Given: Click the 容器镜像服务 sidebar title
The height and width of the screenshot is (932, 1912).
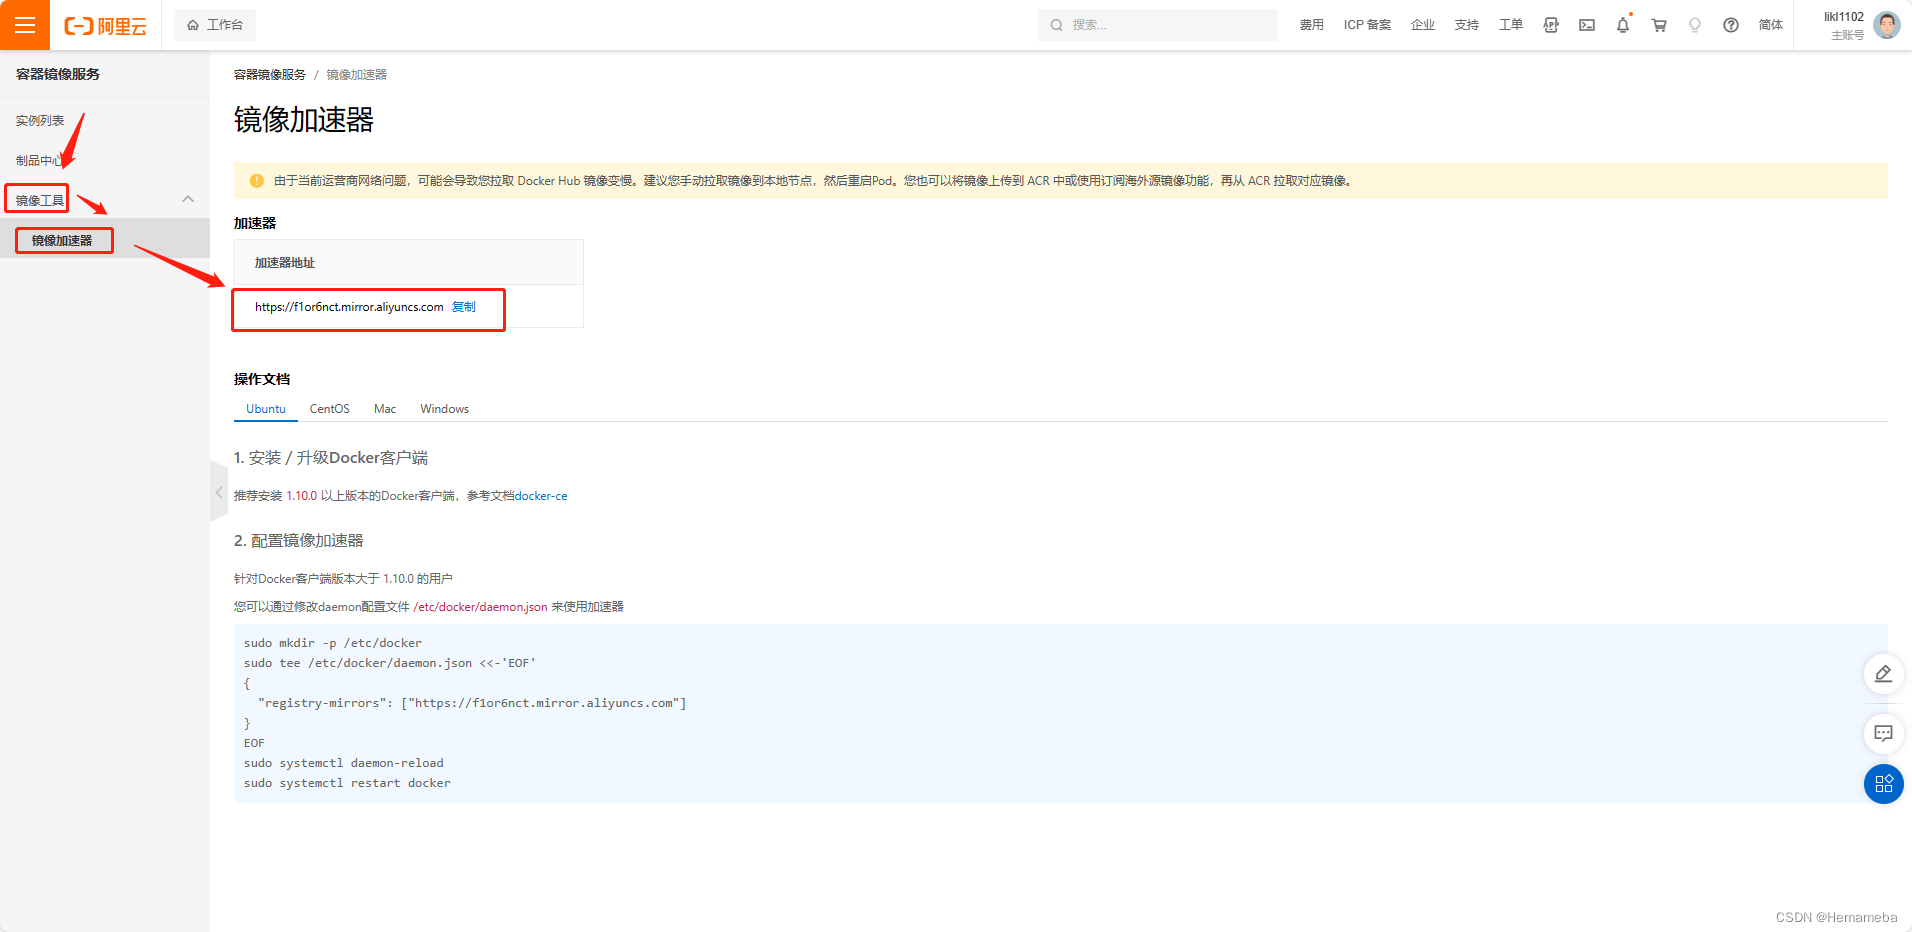Looking at the screenshot, I should click(58, 74).
